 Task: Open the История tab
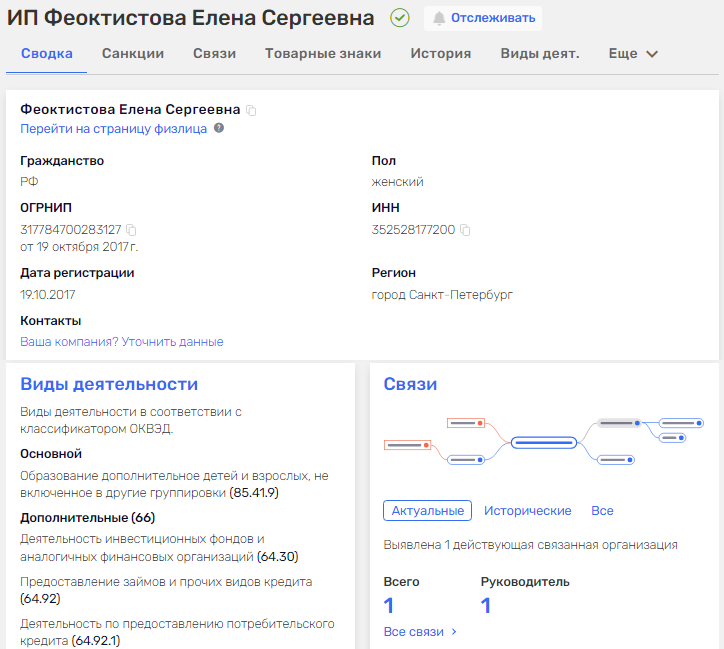pos(440,54)
